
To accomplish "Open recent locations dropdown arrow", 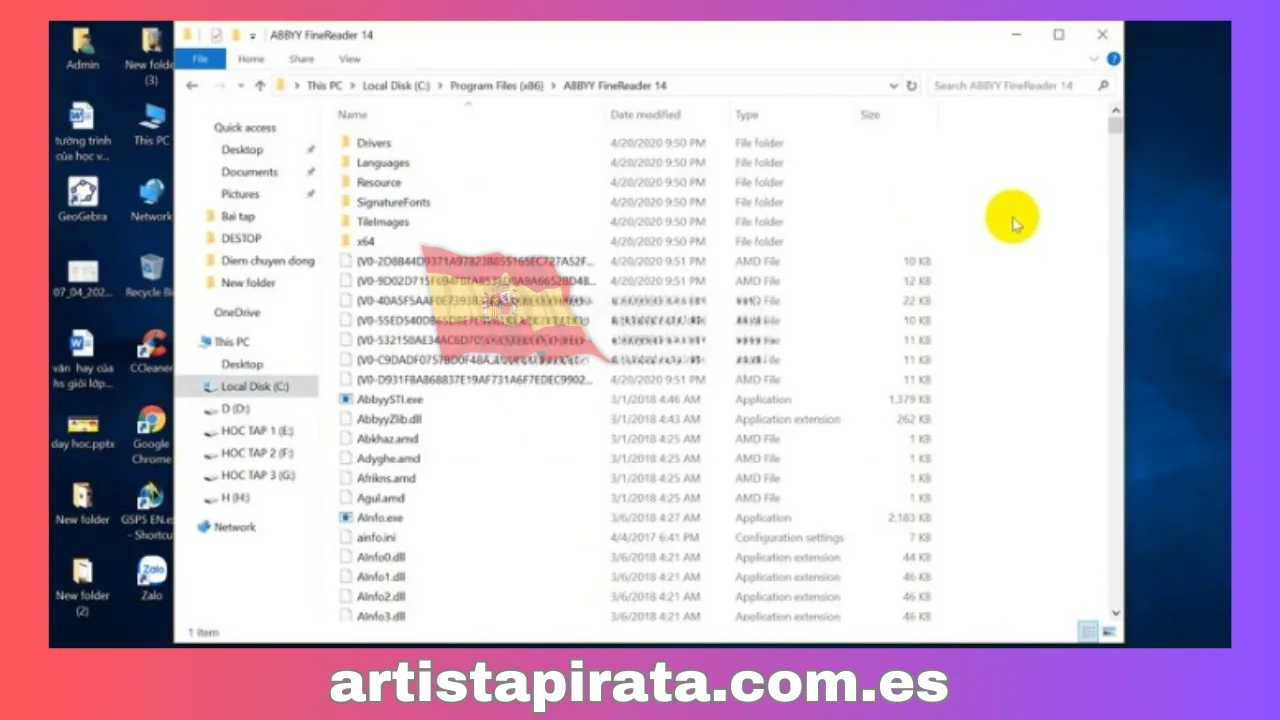I will (241, 86).
